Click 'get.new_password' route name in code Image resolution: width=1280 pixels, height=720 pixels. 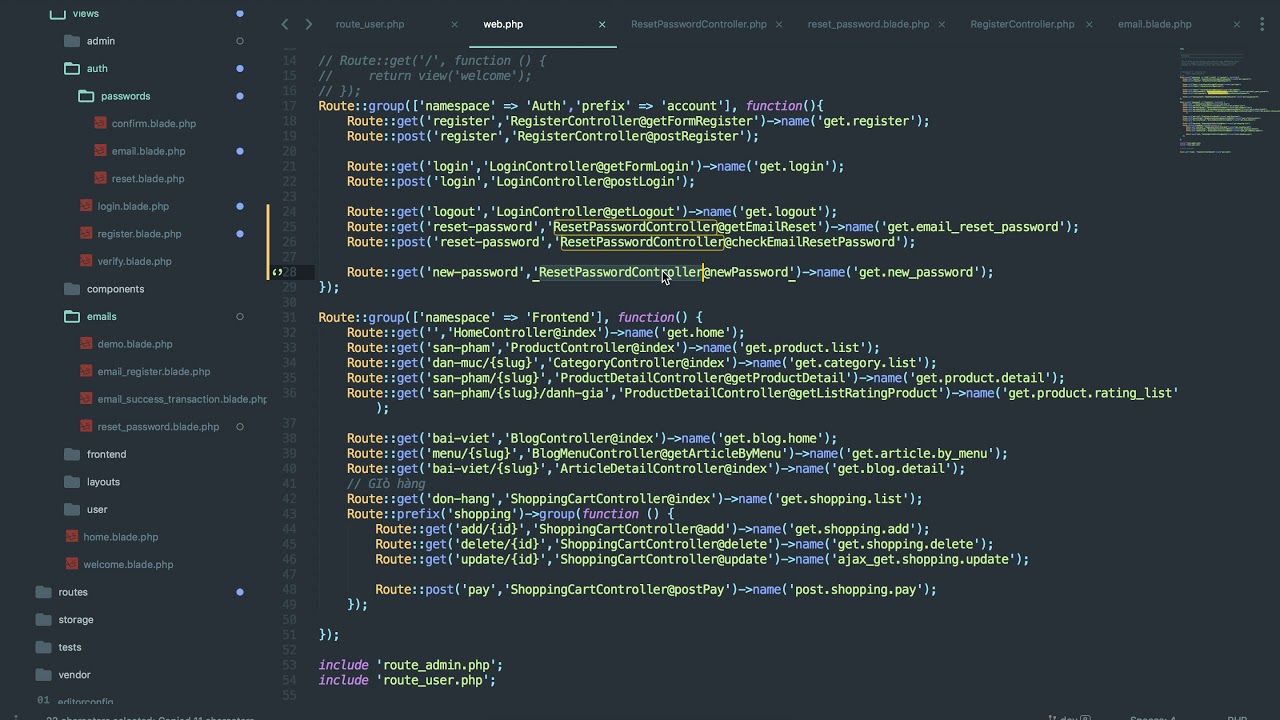(x=916, y=272)
